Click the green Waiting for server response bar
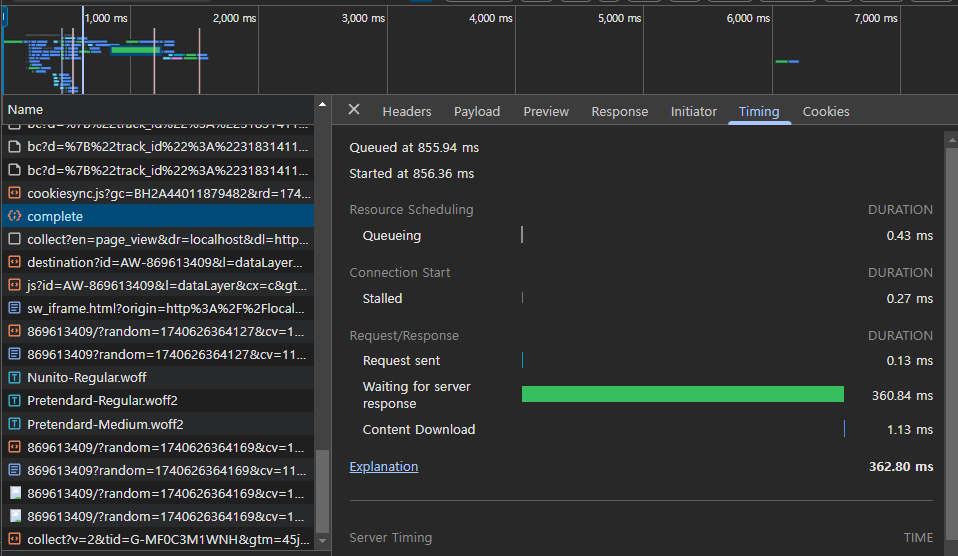Screen dimensions: 958x556 click(x=682, y=394)
